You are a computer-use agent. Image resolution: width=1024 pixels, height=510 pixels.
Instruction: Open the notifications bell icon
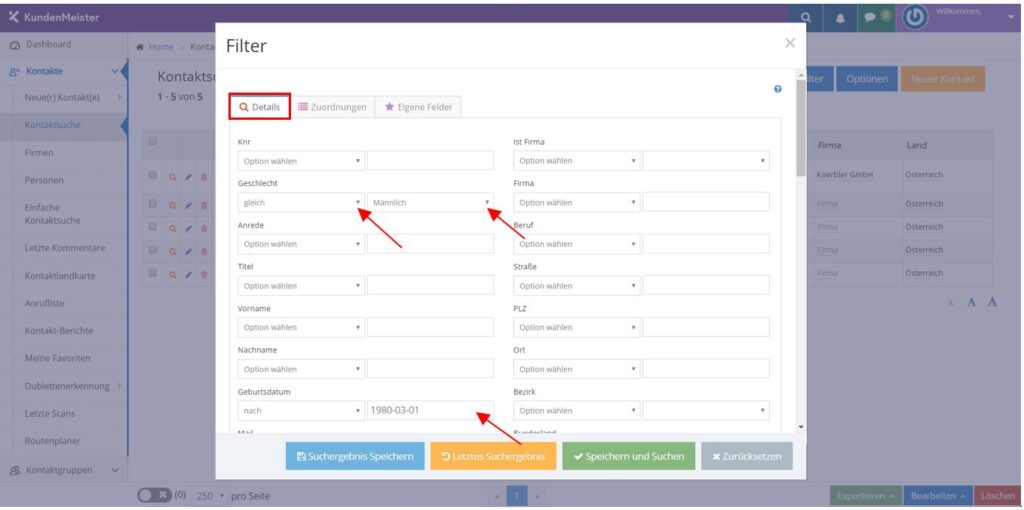pyautogui.click(x=840, y=18)
